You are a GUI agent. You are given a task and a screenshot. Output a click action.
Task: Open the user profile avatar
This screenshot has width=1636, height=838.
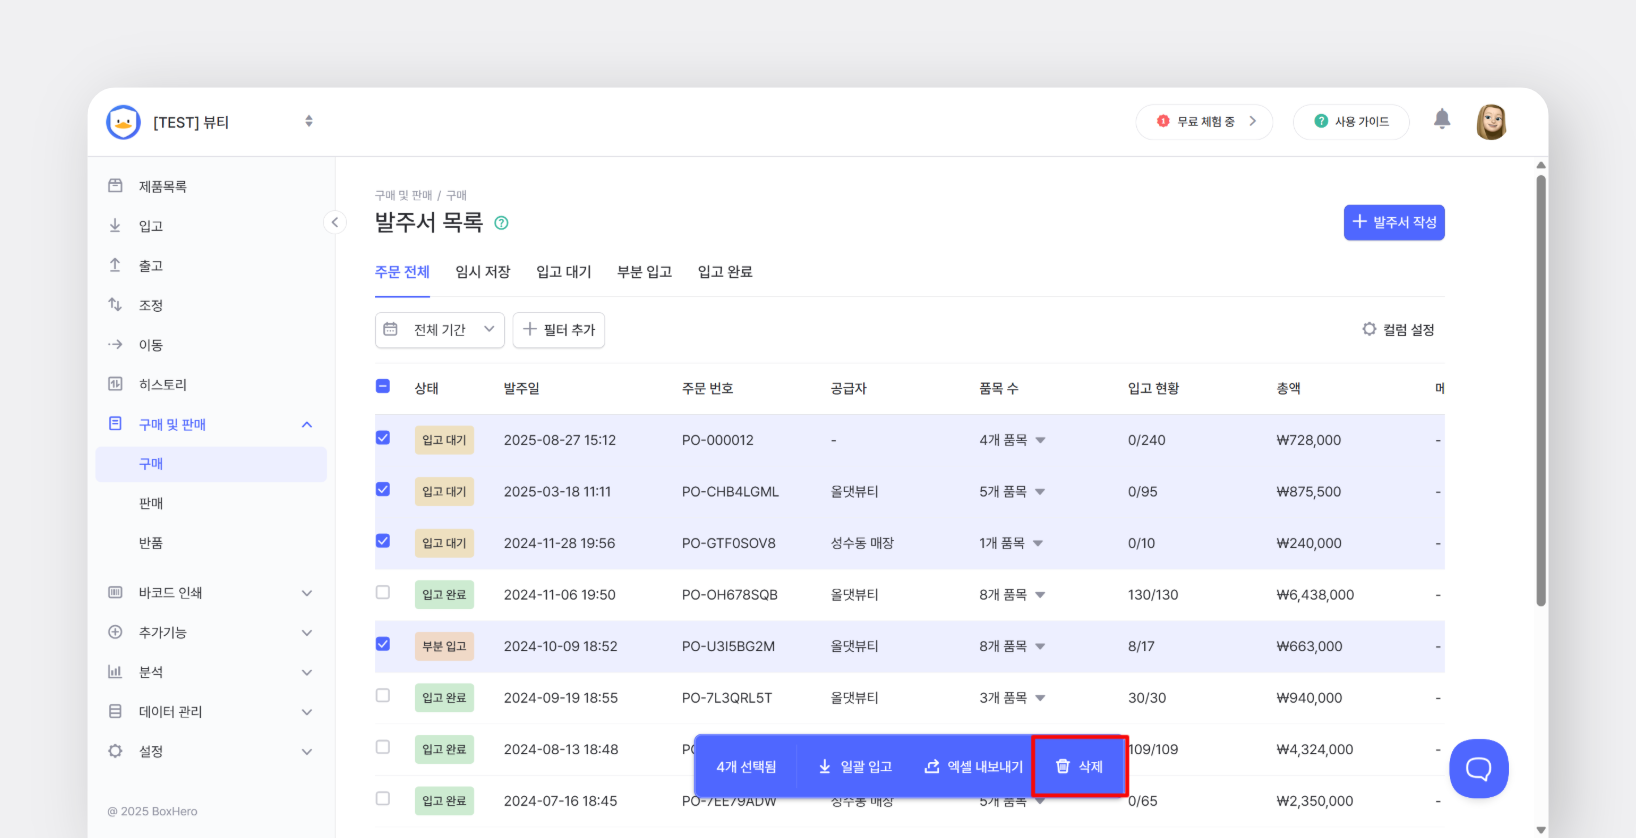coord(1491,122)
